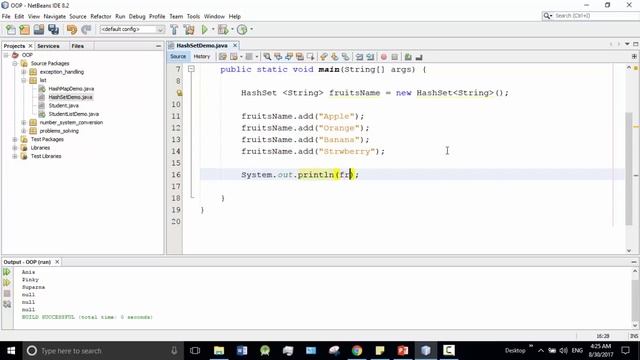This screenshot has width=640, height=360.
Task: Click the Find Selection magnifier in editor toolbar
Action: pos(267,57)
